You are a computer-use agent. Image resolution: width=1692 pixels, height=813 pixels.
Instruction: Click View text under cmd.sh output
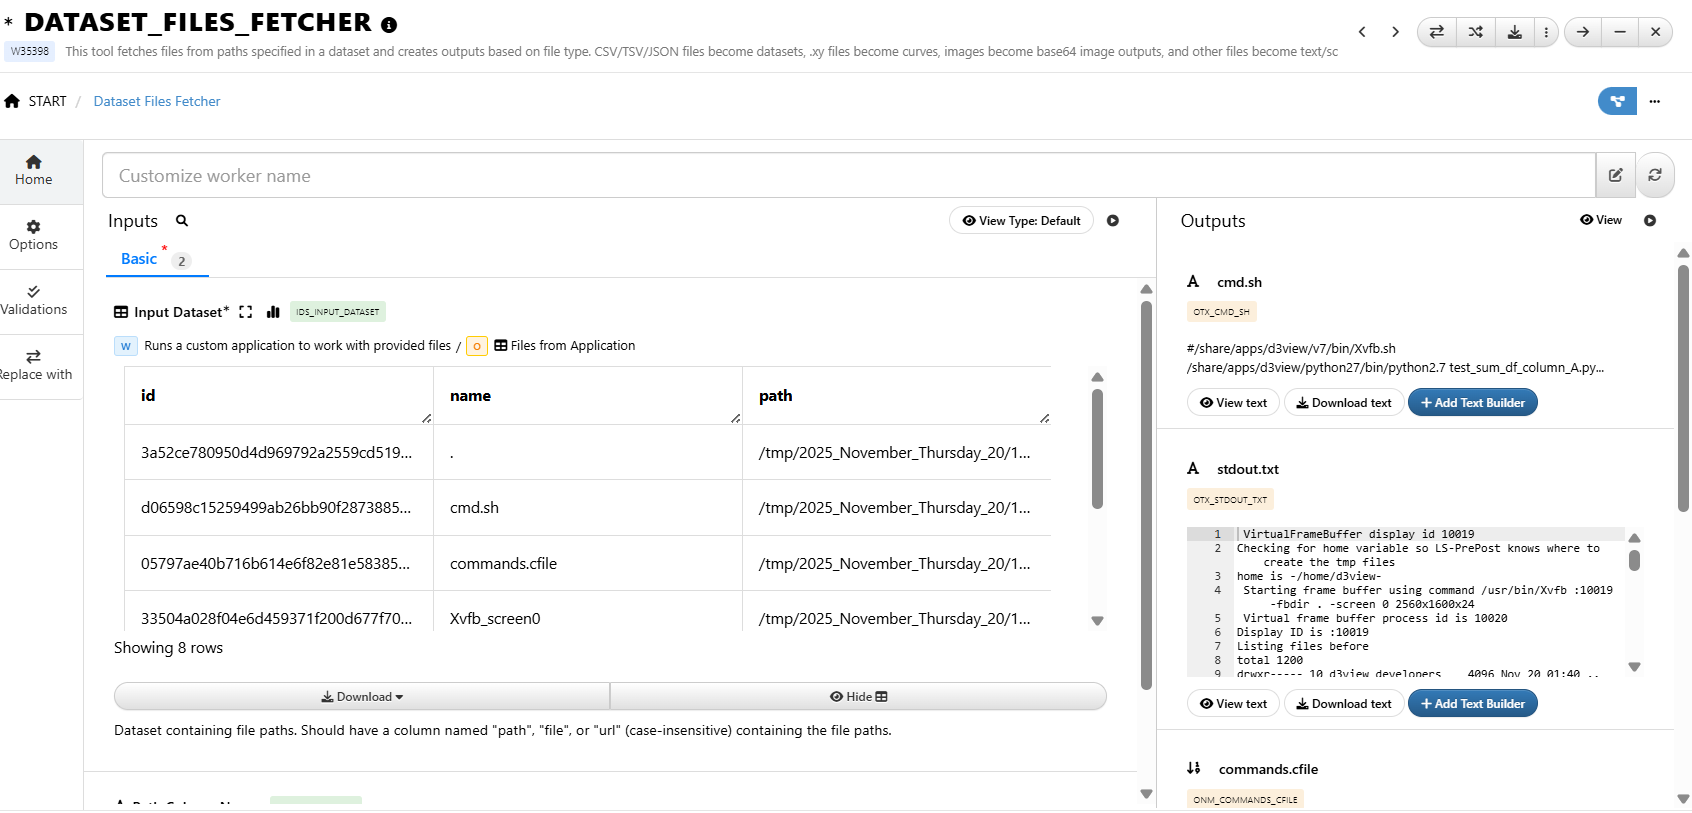(1233, 403)
